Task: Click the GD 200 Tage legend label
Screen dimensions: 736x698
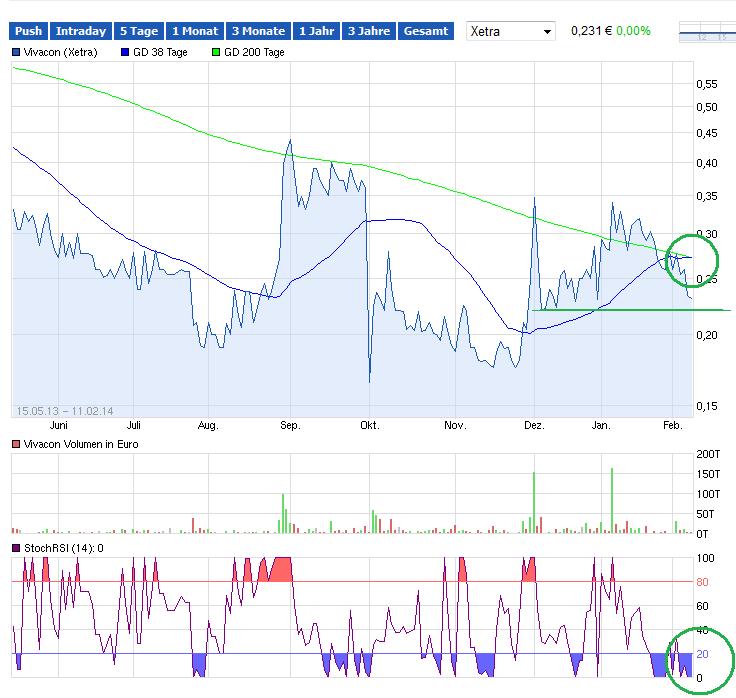Action: pos(254,52)
